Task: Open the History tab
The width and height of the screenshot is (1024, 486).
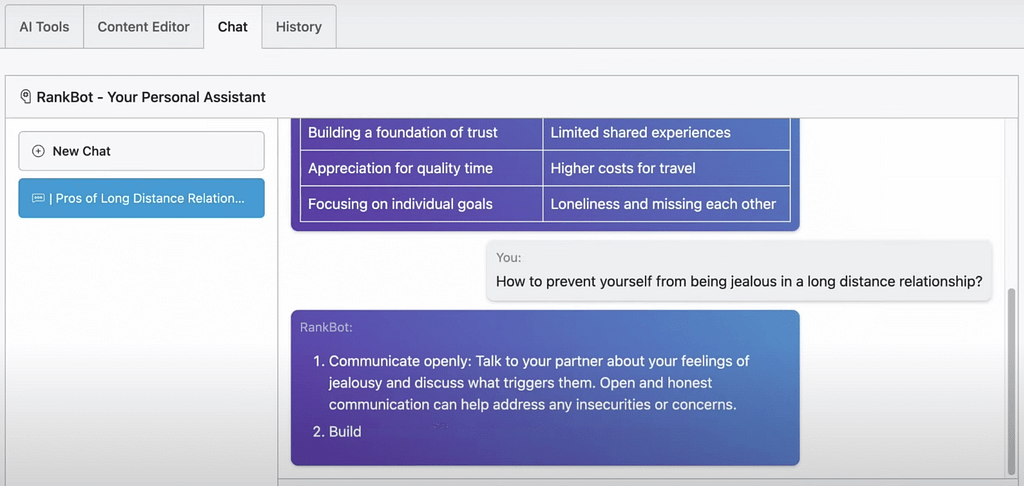Action: tap(298, 27)
